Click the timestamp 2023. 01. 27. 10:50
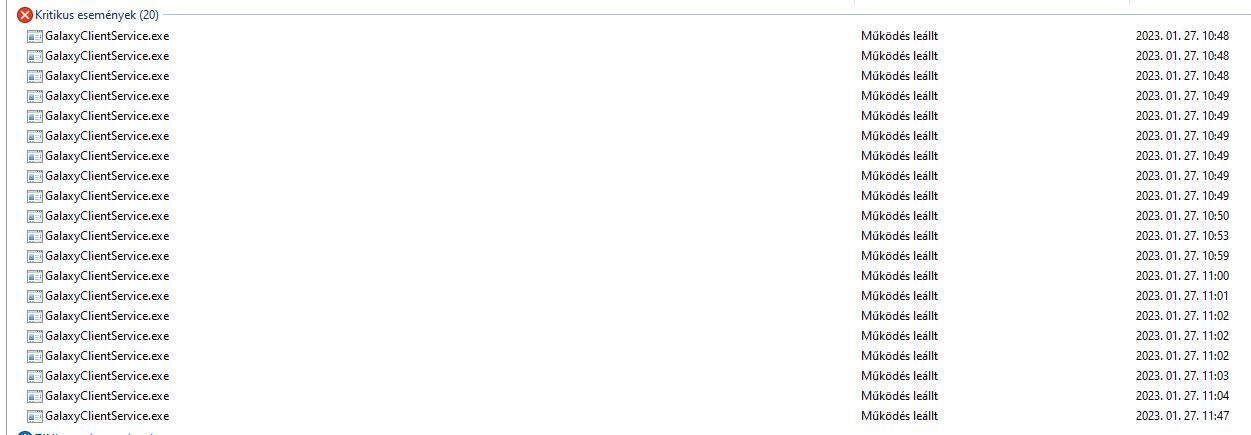Viewport: 1251px width, 435px height. (x=1182, y=216)
